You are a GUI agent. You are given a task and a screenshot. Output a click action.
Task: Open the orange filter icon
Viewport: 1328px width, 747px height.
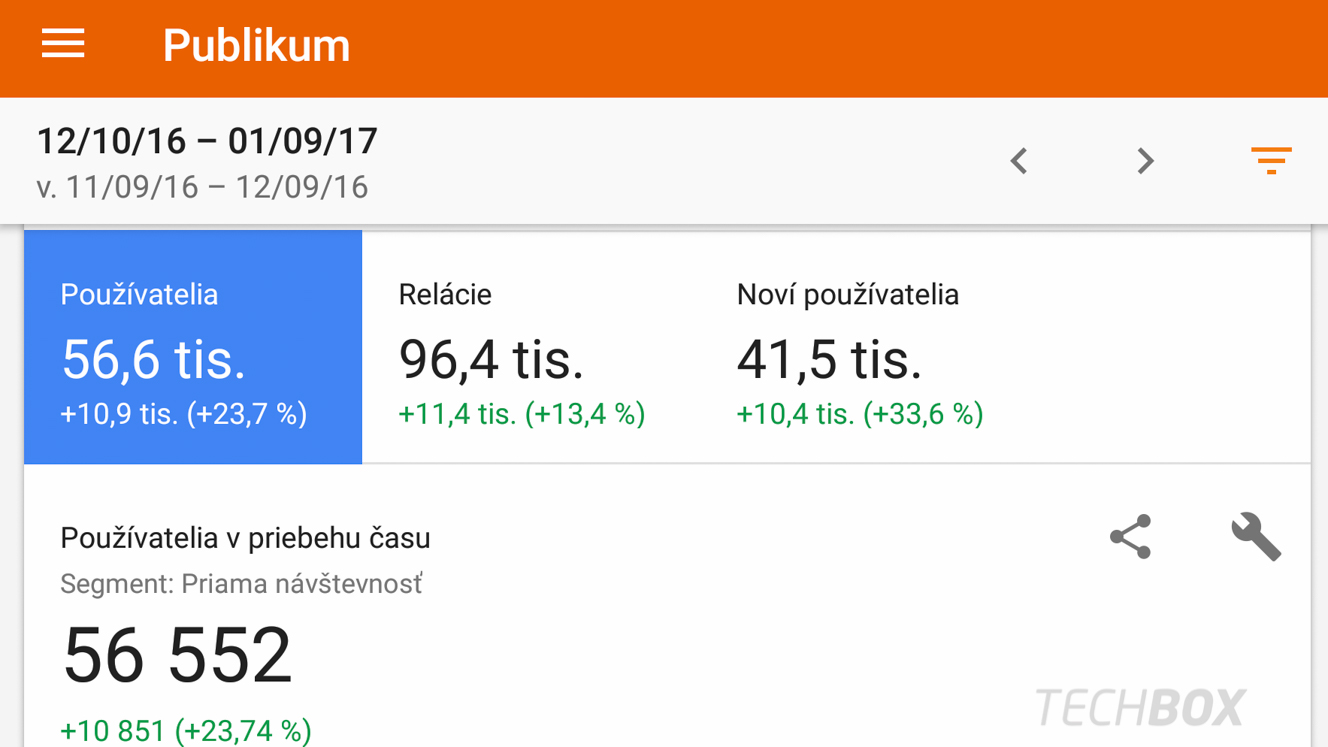point(1271,160)
